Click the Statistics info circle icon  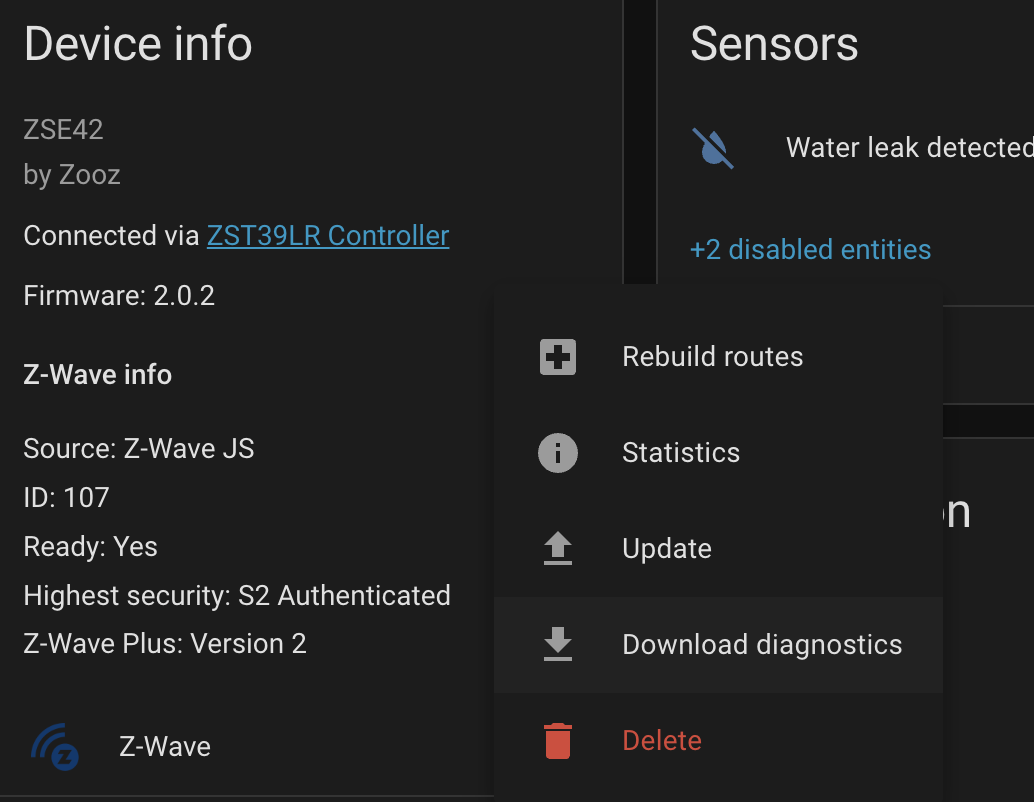(x=557, y=453)
